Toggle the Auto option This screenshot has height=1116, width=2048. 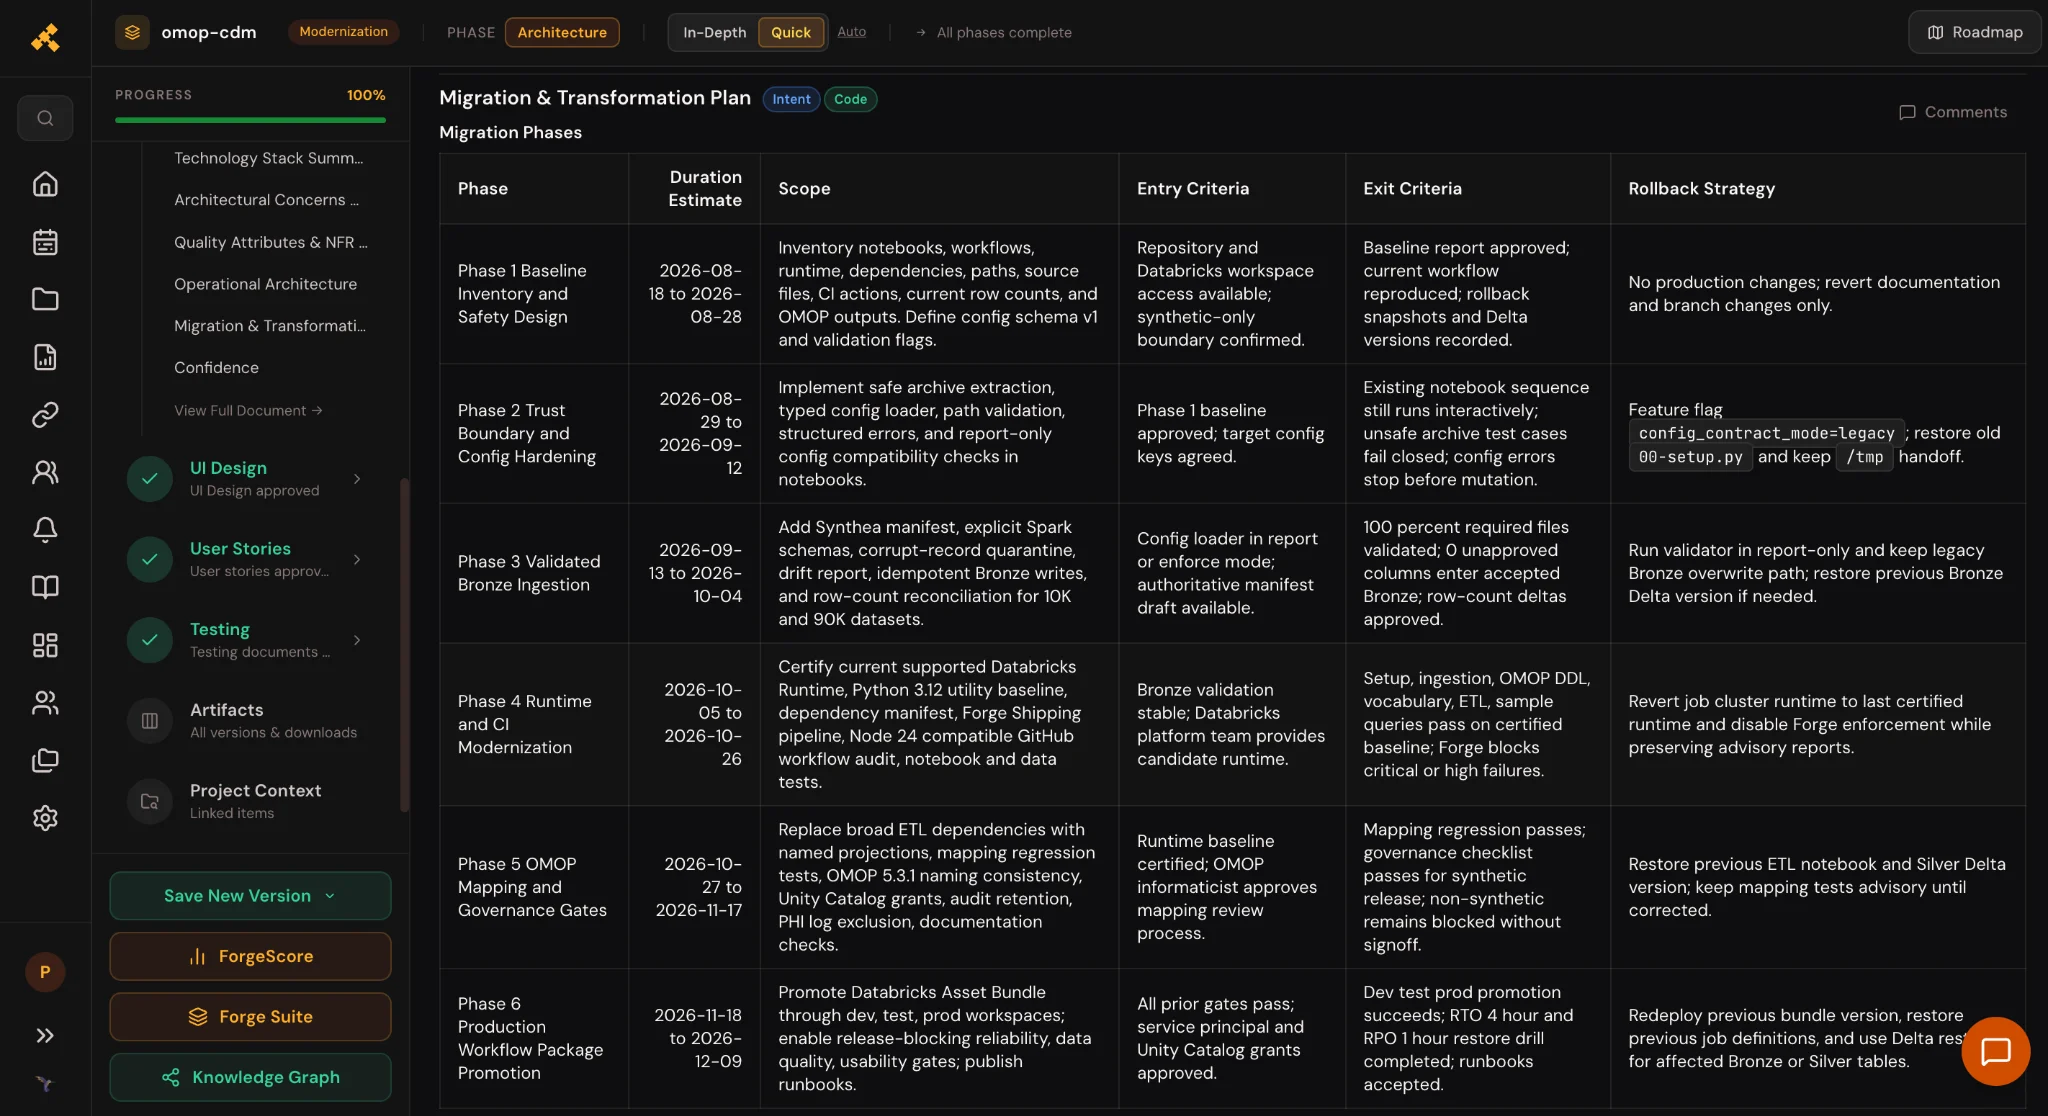pos(851,32)
